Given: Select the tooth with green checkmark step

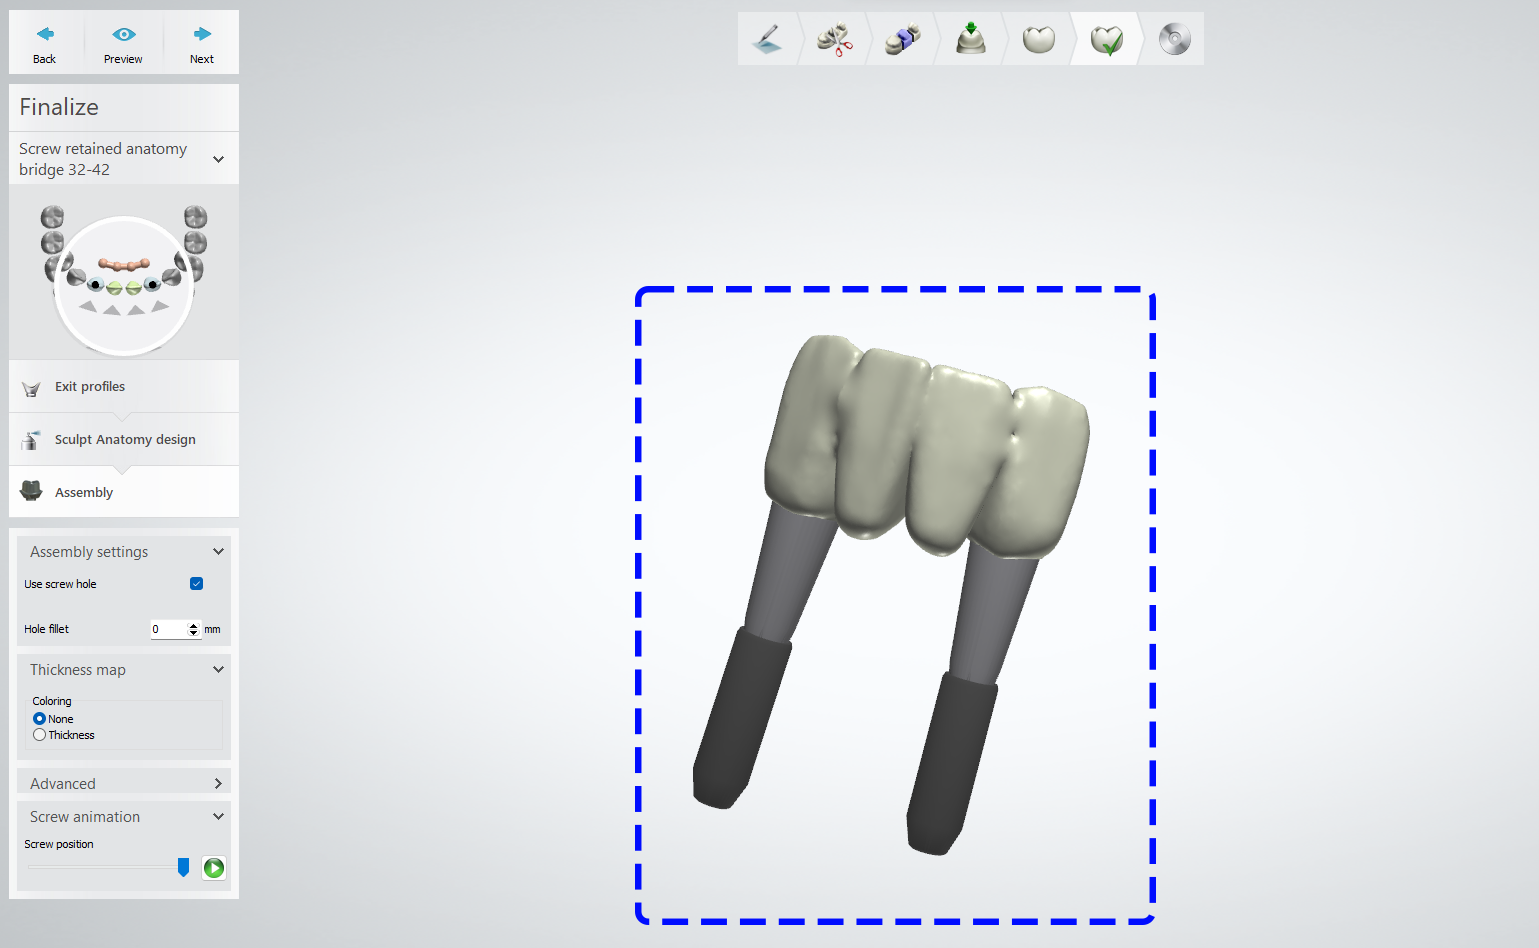Looking at the screenshot, I should 1106,40.
